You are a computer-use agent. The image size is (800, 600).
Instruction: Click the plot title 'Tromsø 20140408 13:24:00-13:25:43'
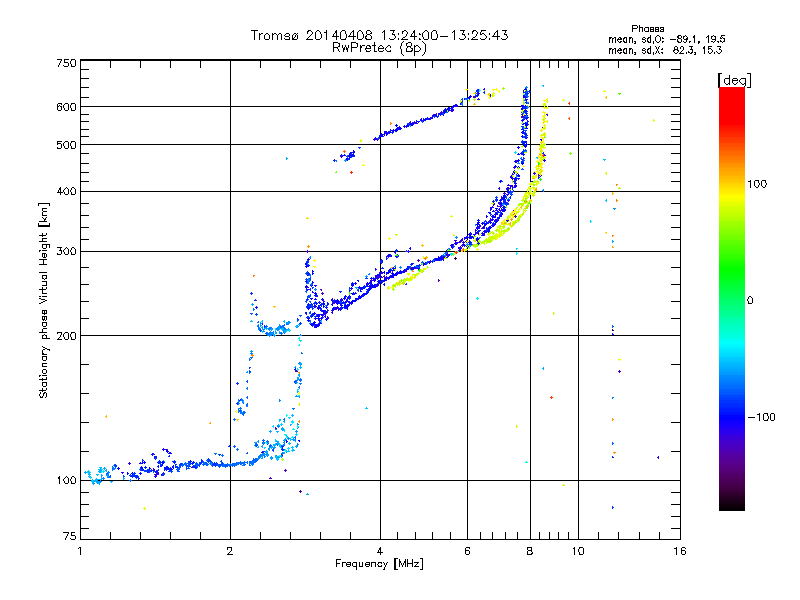tap(379, 35)
